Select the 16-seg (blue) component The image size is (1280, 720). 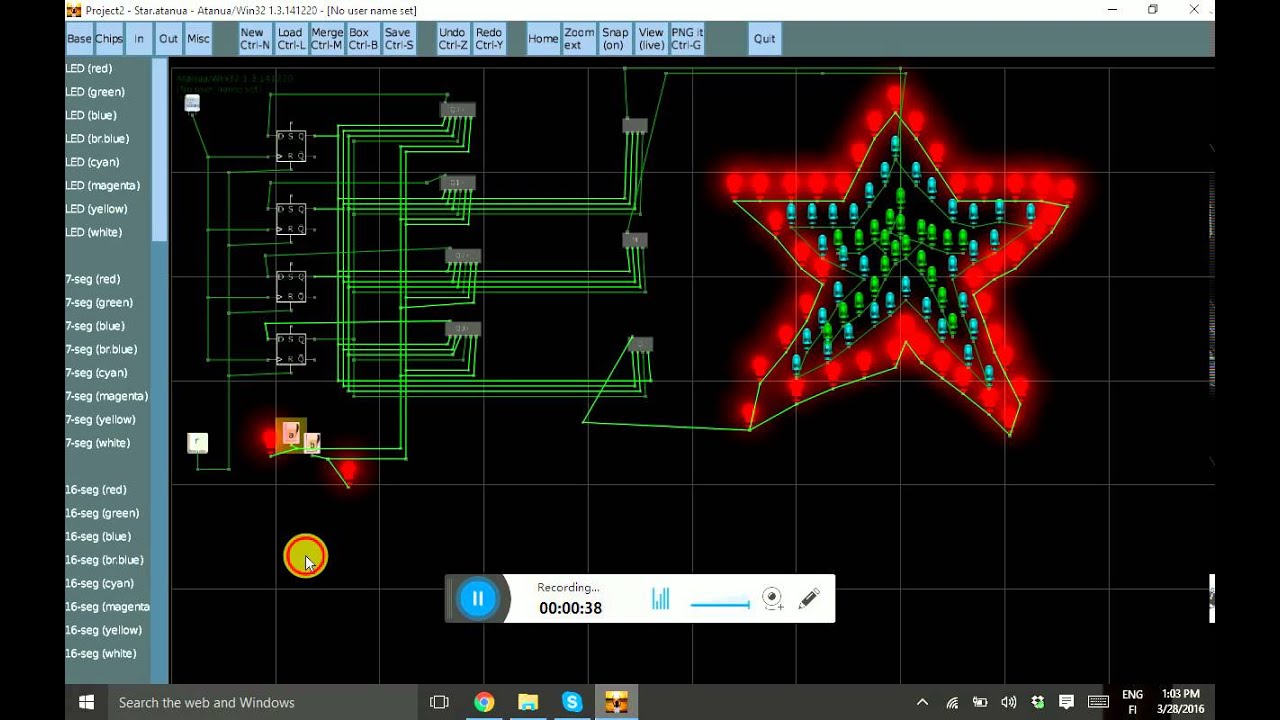tap(98, 536)
